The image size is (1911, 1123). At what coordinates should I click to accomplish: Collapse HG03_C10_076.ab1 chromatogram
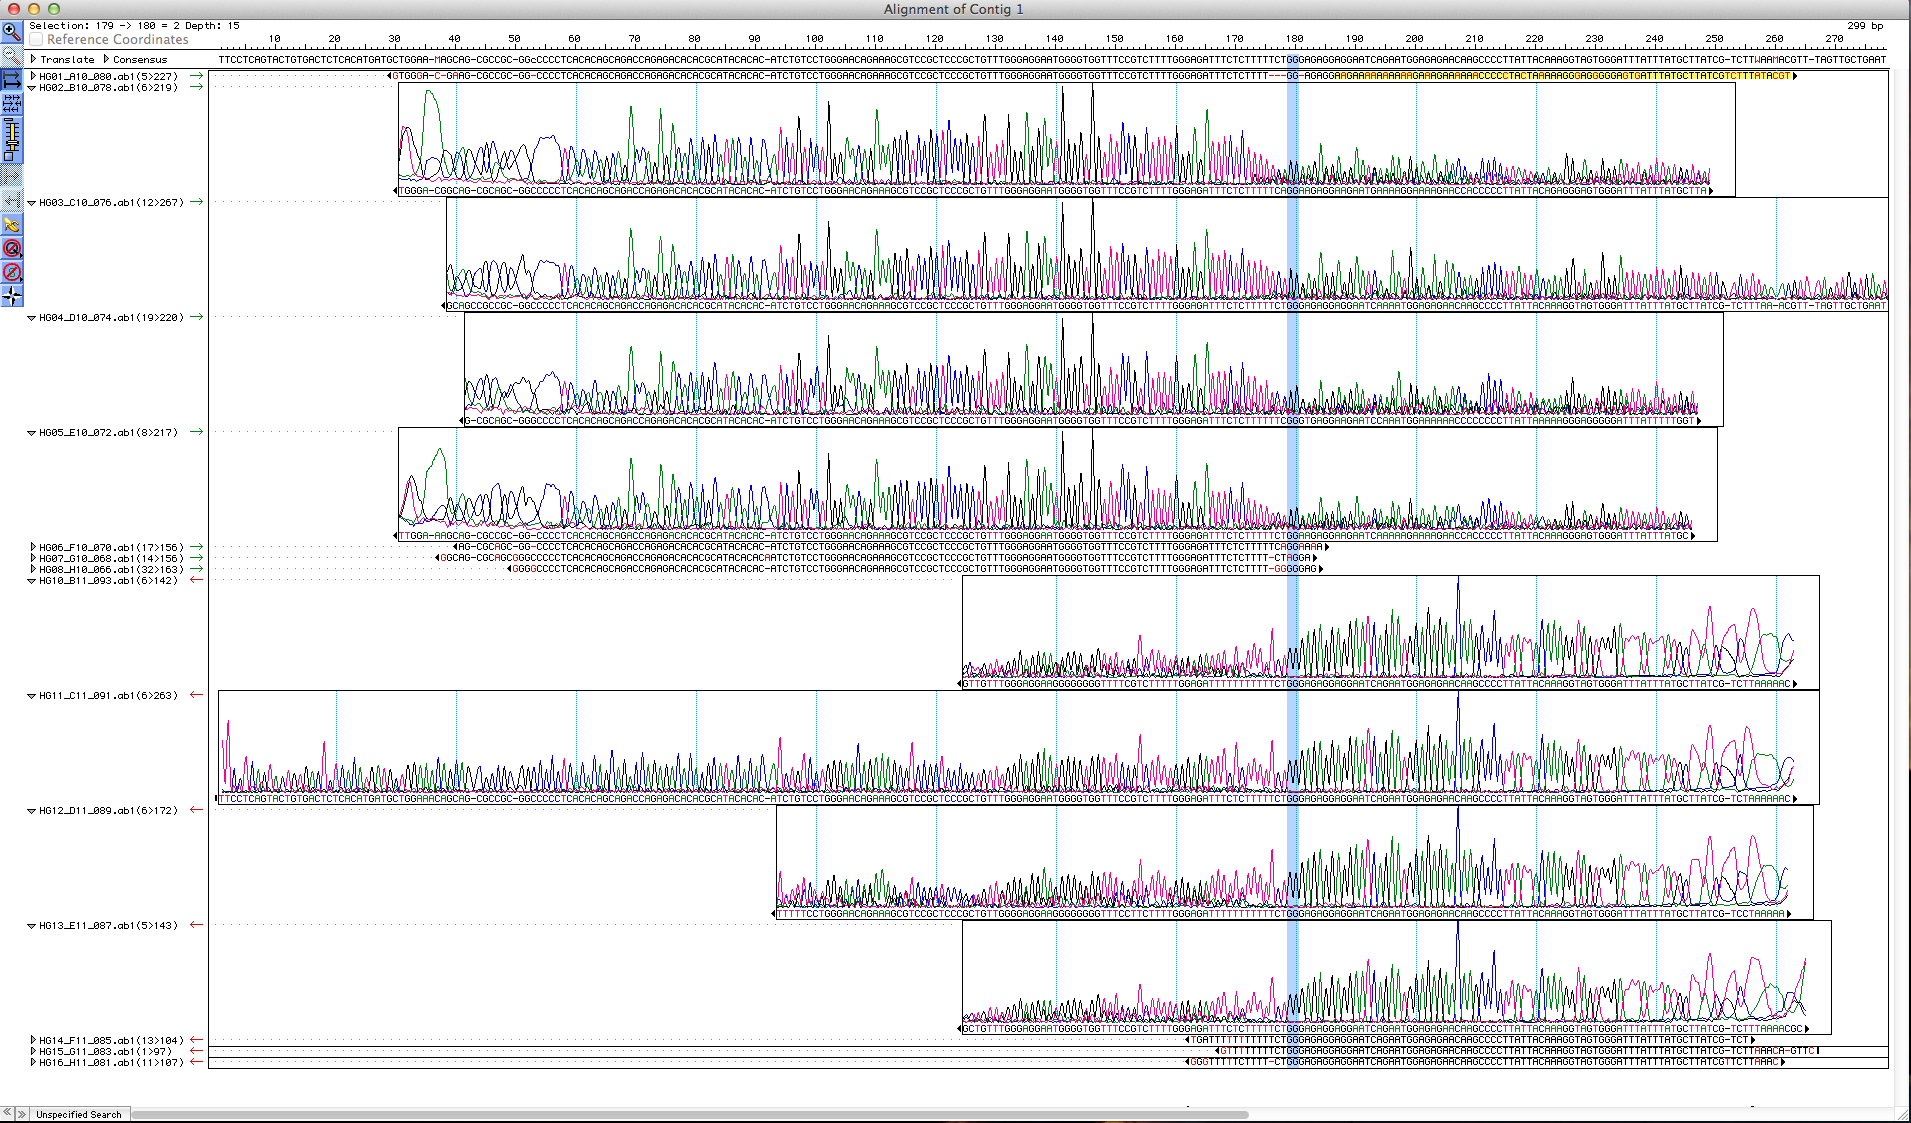32,203
